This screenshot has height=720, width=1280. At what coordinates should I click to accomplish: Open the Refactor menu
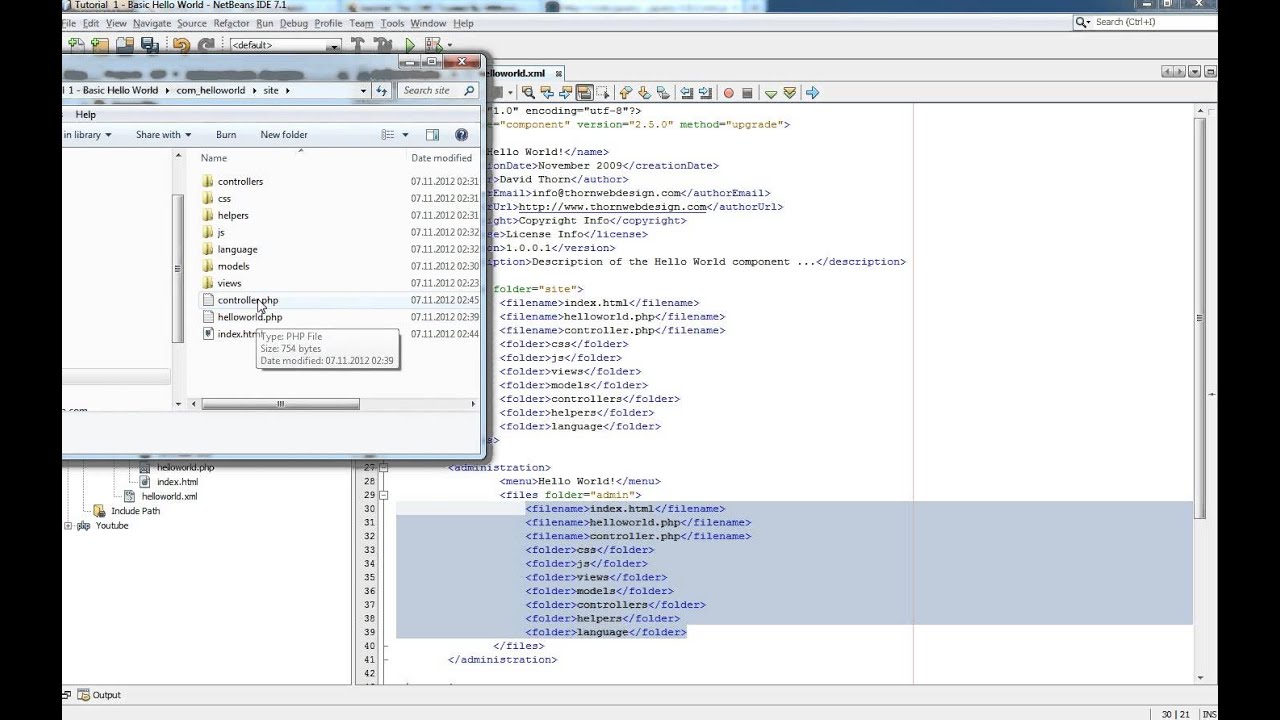pos(232,23)
